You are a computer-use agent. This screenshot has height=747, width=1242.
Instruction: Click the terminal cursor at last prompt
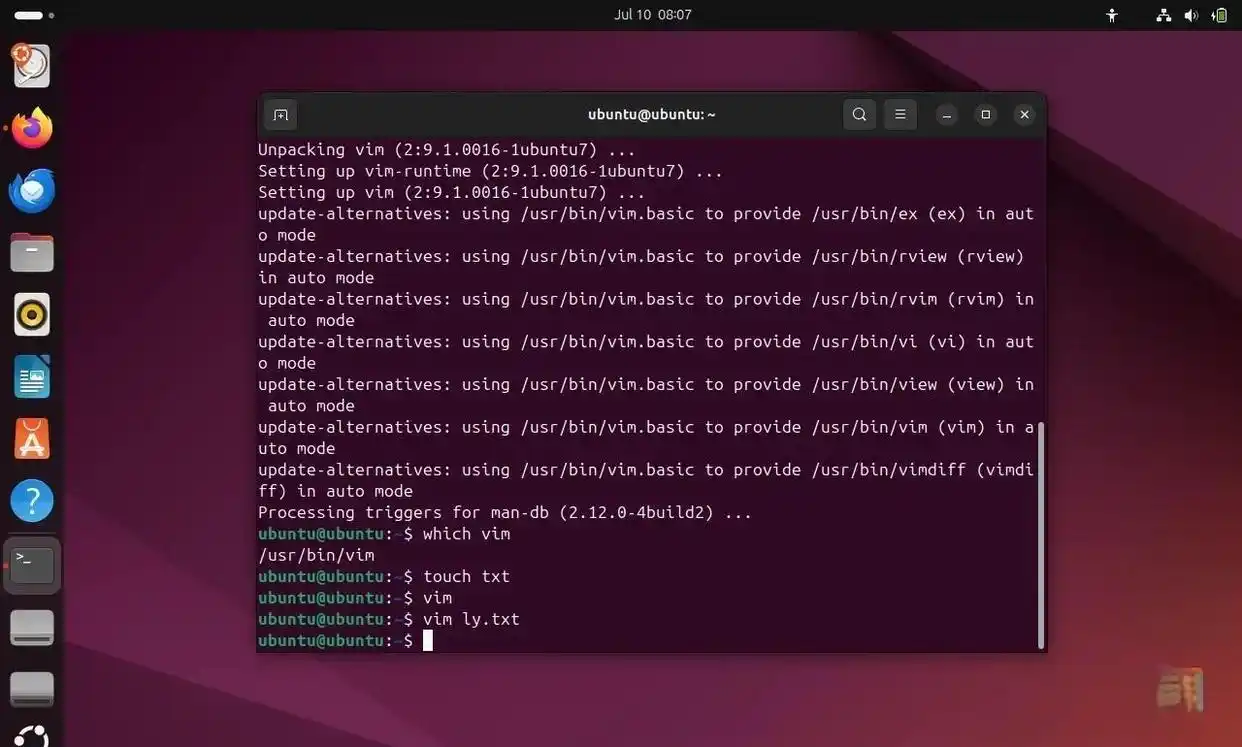pos(428,641)
